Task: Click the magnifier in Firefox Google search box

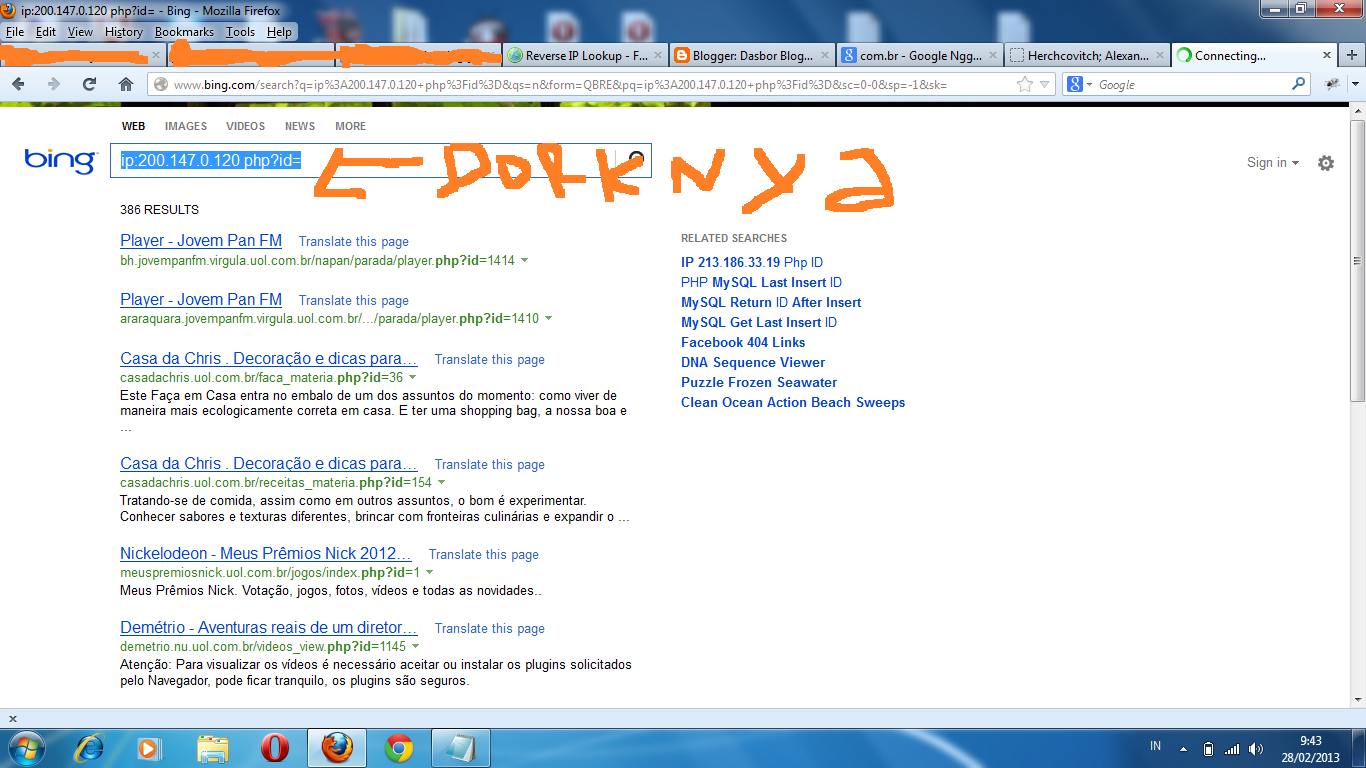Action: [1298, 84]
